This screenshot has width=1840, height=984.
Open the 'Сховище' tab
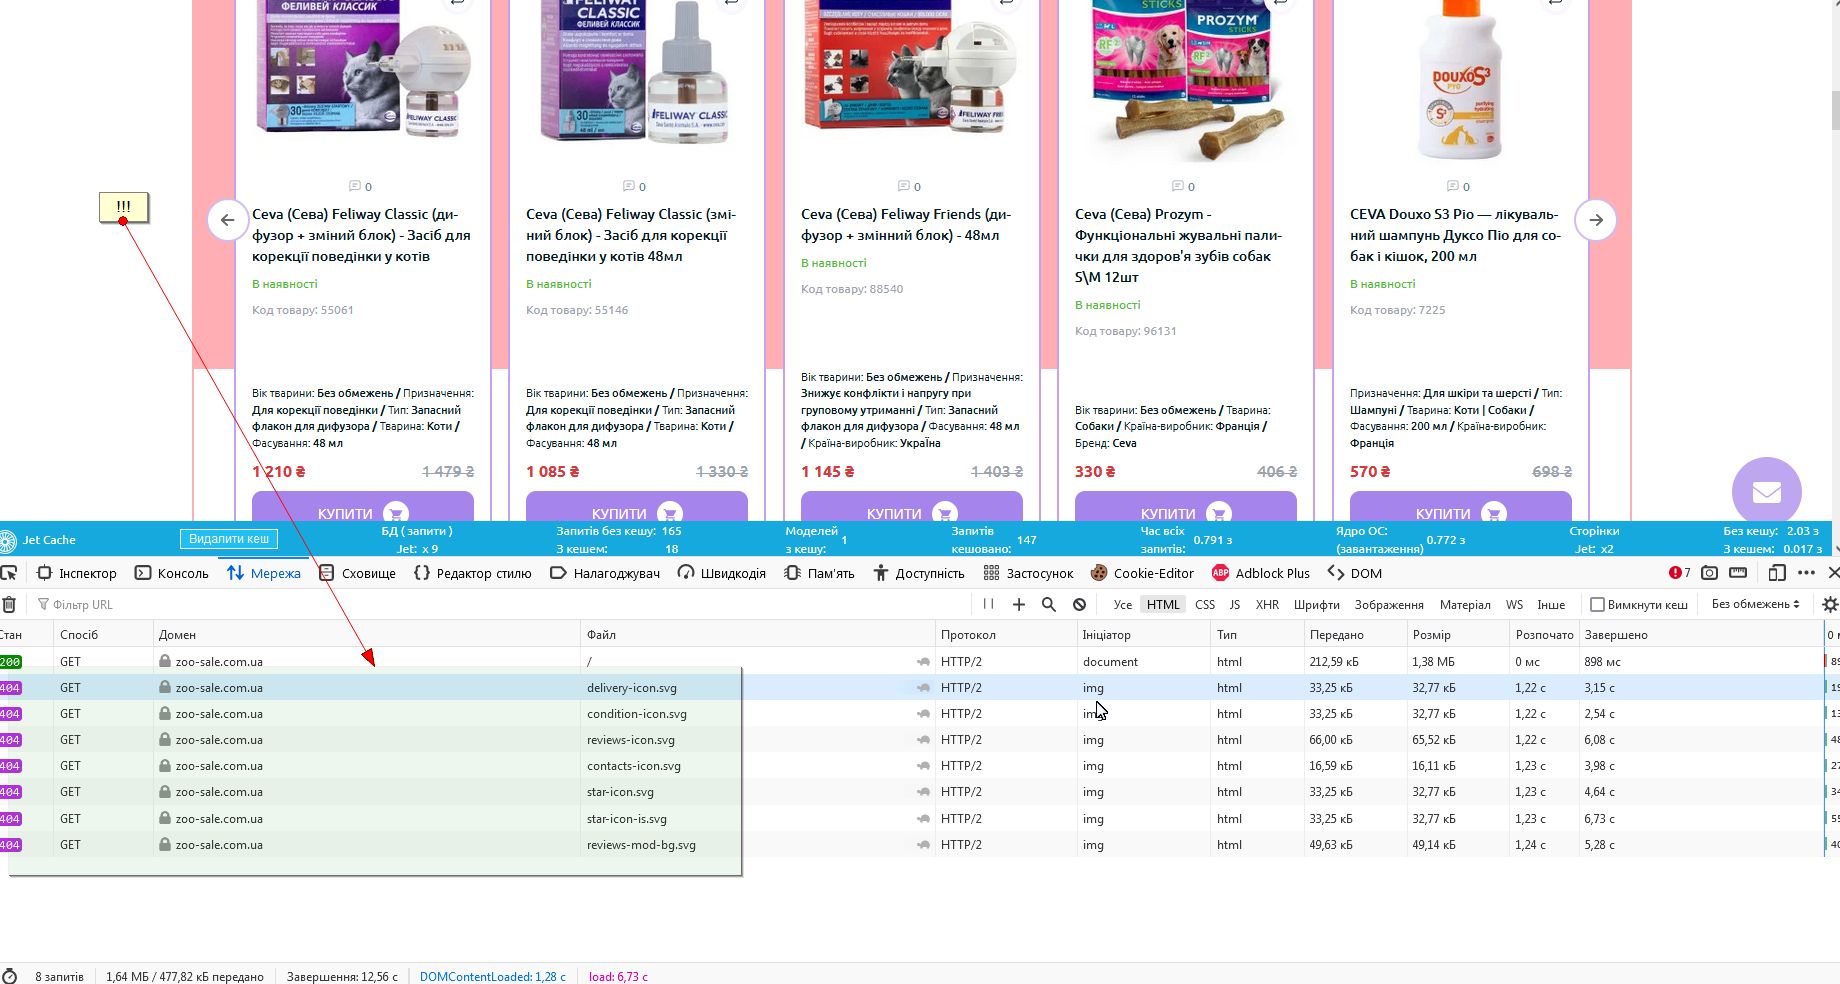click(x=357, y=573)
